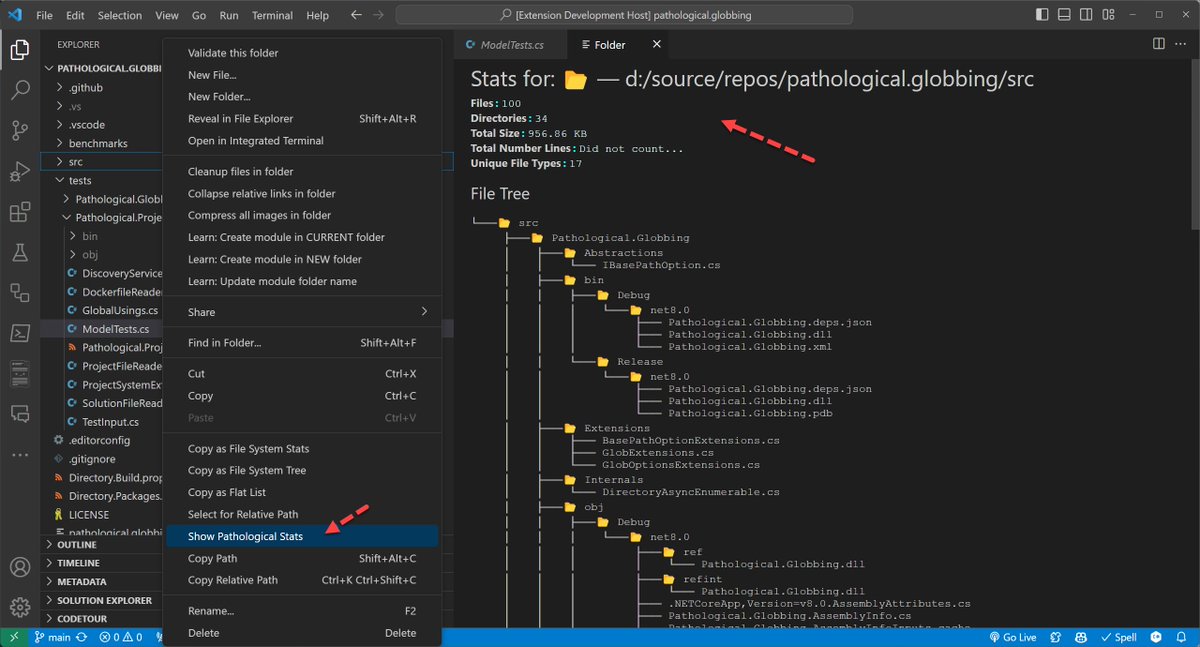The image size is (1200, 647).
Task: Open the Testing flask view
Action: click(20, 252)
